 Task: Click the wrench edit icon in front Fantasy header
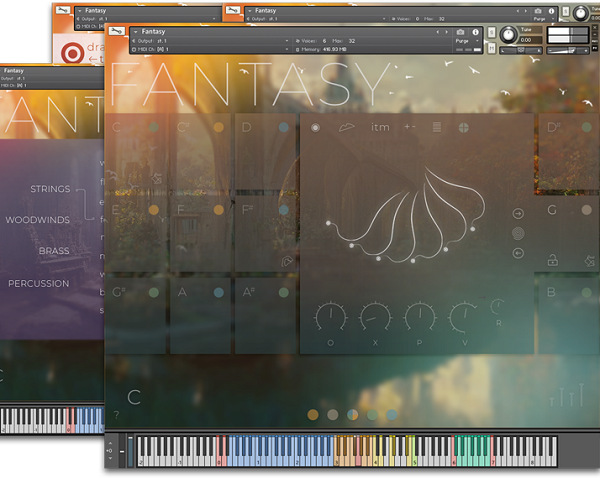[117, 31]
